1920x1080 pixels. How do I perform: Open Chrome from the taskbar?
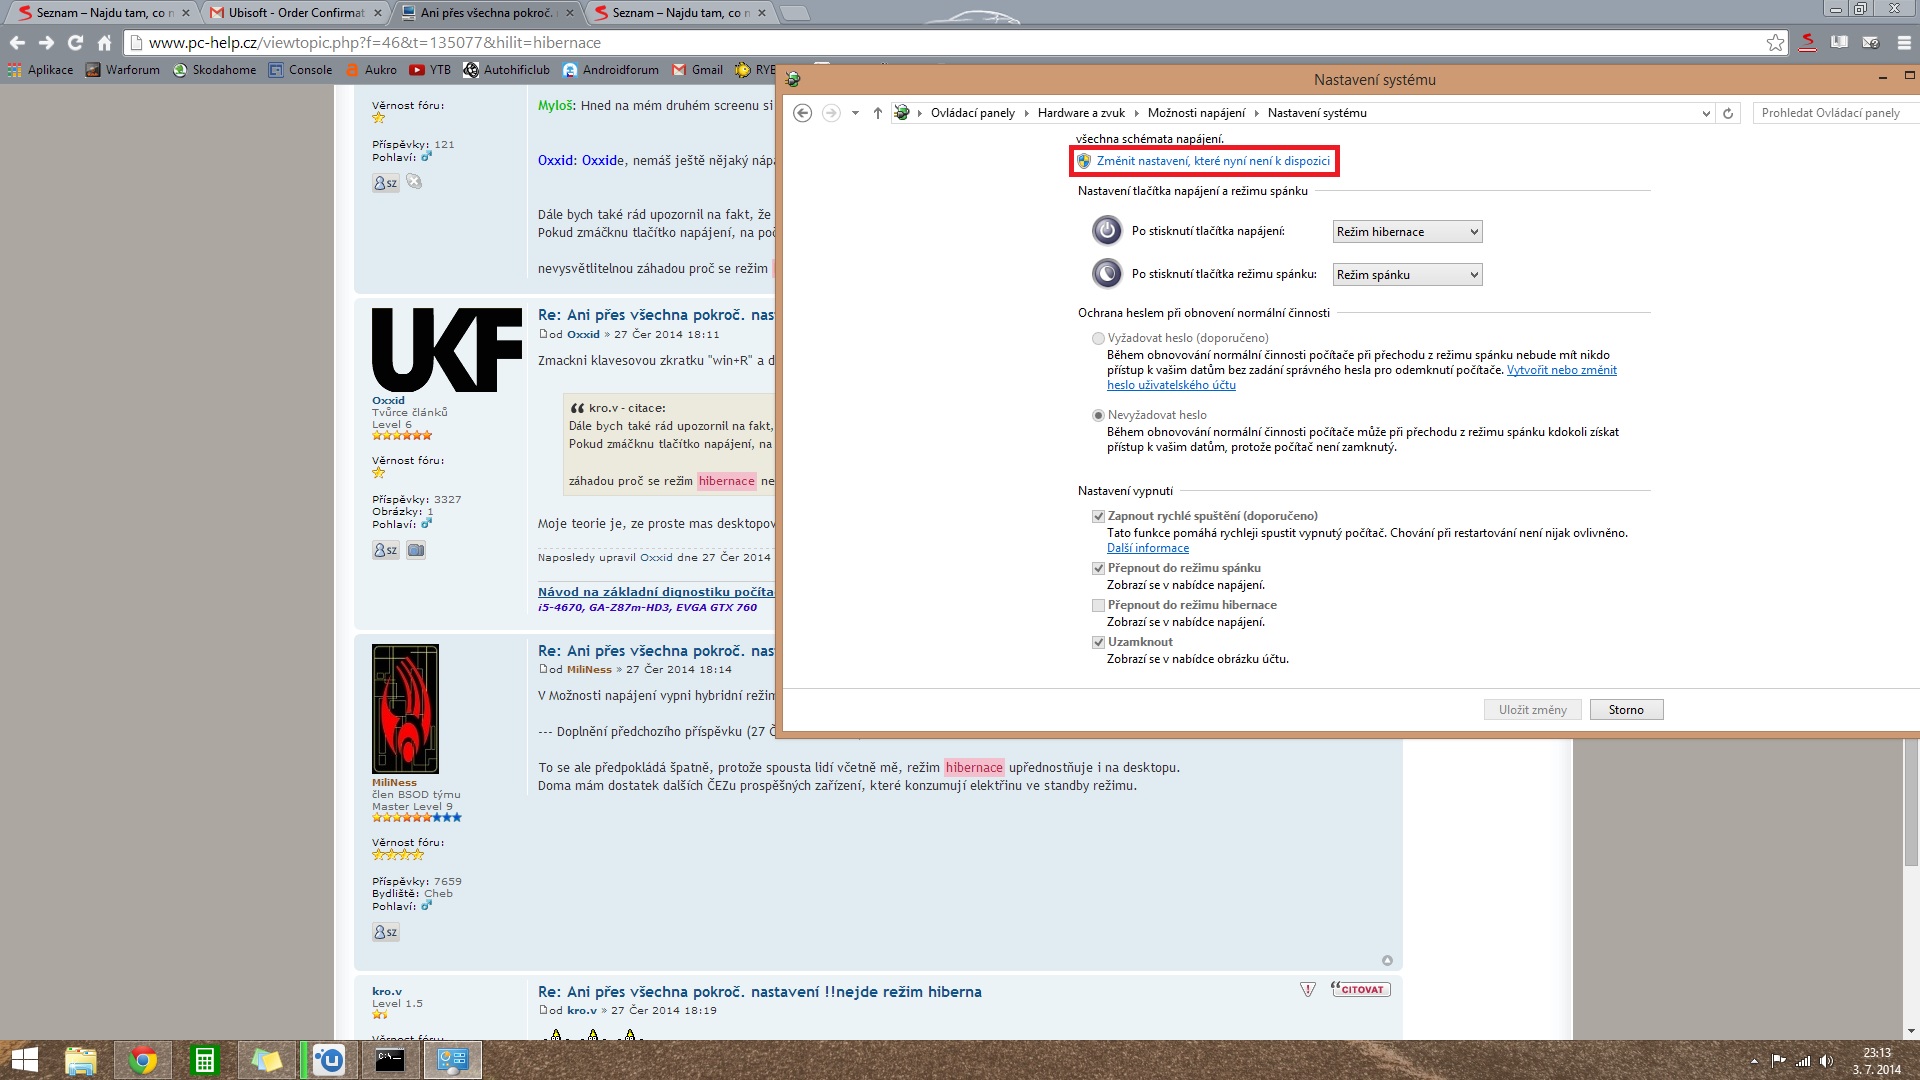[x=142, y=1060]
